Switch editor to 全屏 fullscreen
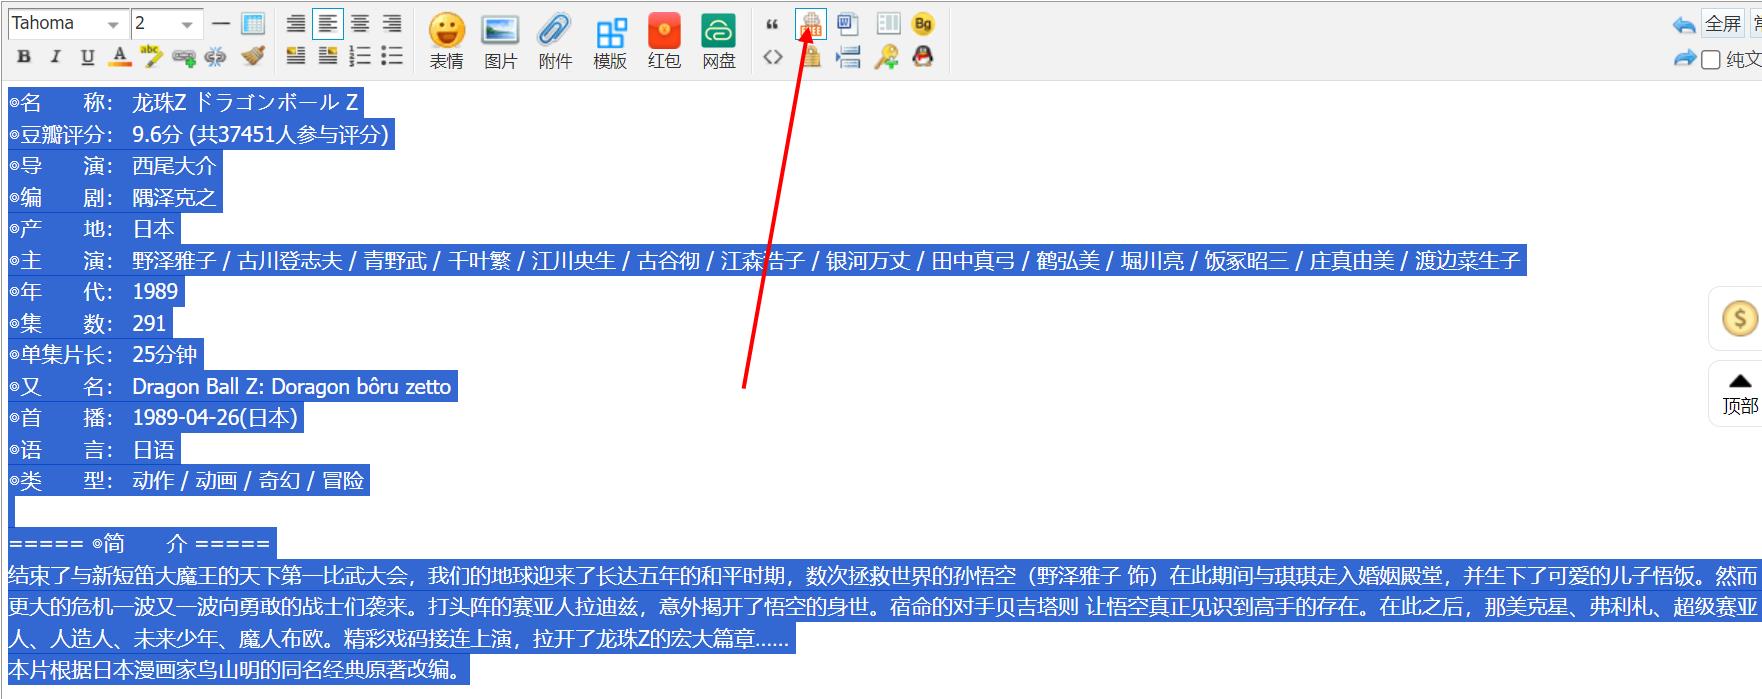The width and height of the screenshot is (1762, 699). pyautogui.click(x=1723, y=24)
